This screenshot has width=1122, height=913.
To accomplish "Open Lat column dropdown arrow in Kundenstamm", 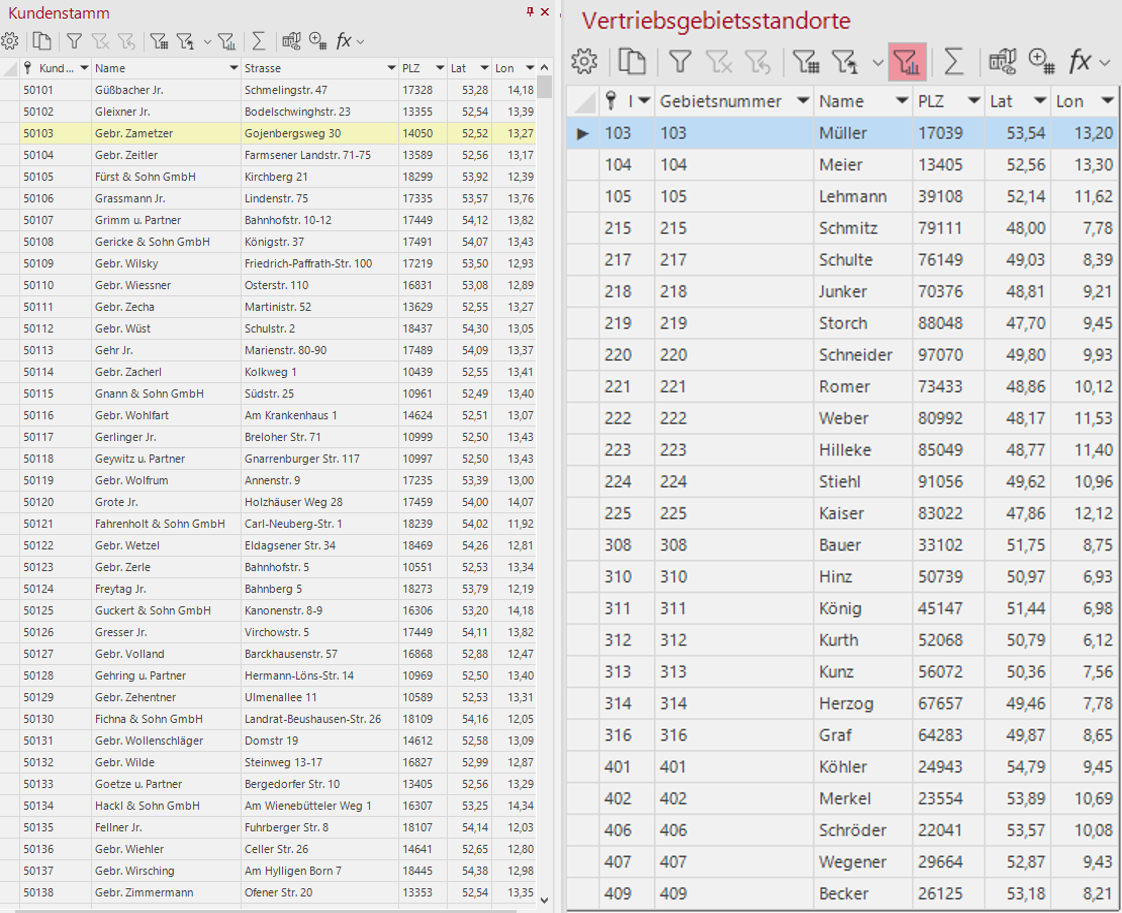I will tap(485, 68).
